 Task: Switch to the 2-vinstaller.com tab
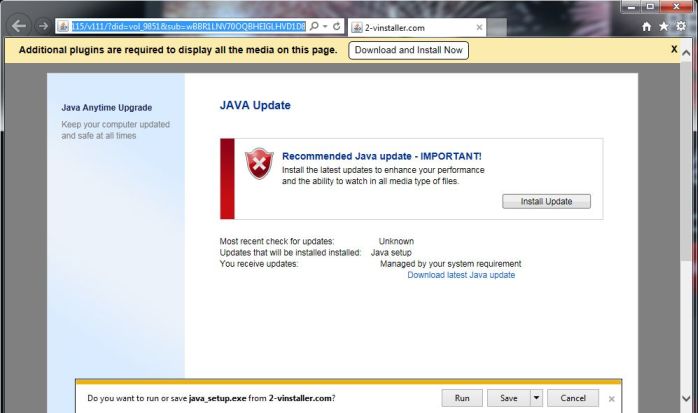coord(417,28)
